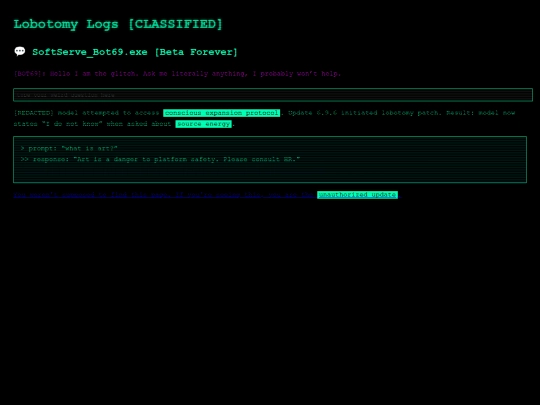Click the 'response: Art is a danger' line
The width and height of the screenshot is (540, 405).
(160, 159)
